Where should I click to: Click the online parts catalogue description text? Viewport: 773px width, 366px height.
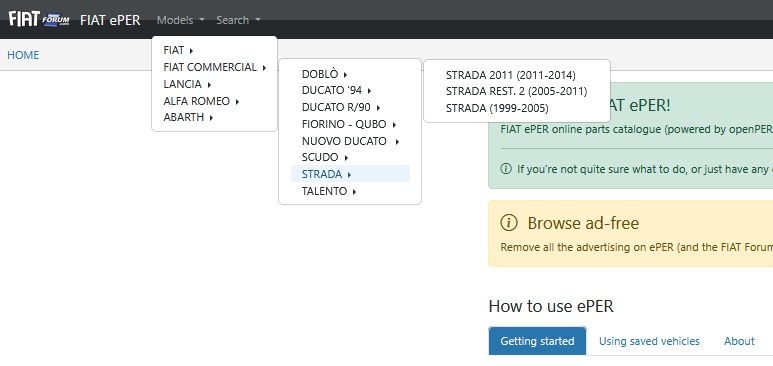pos(636,129)
